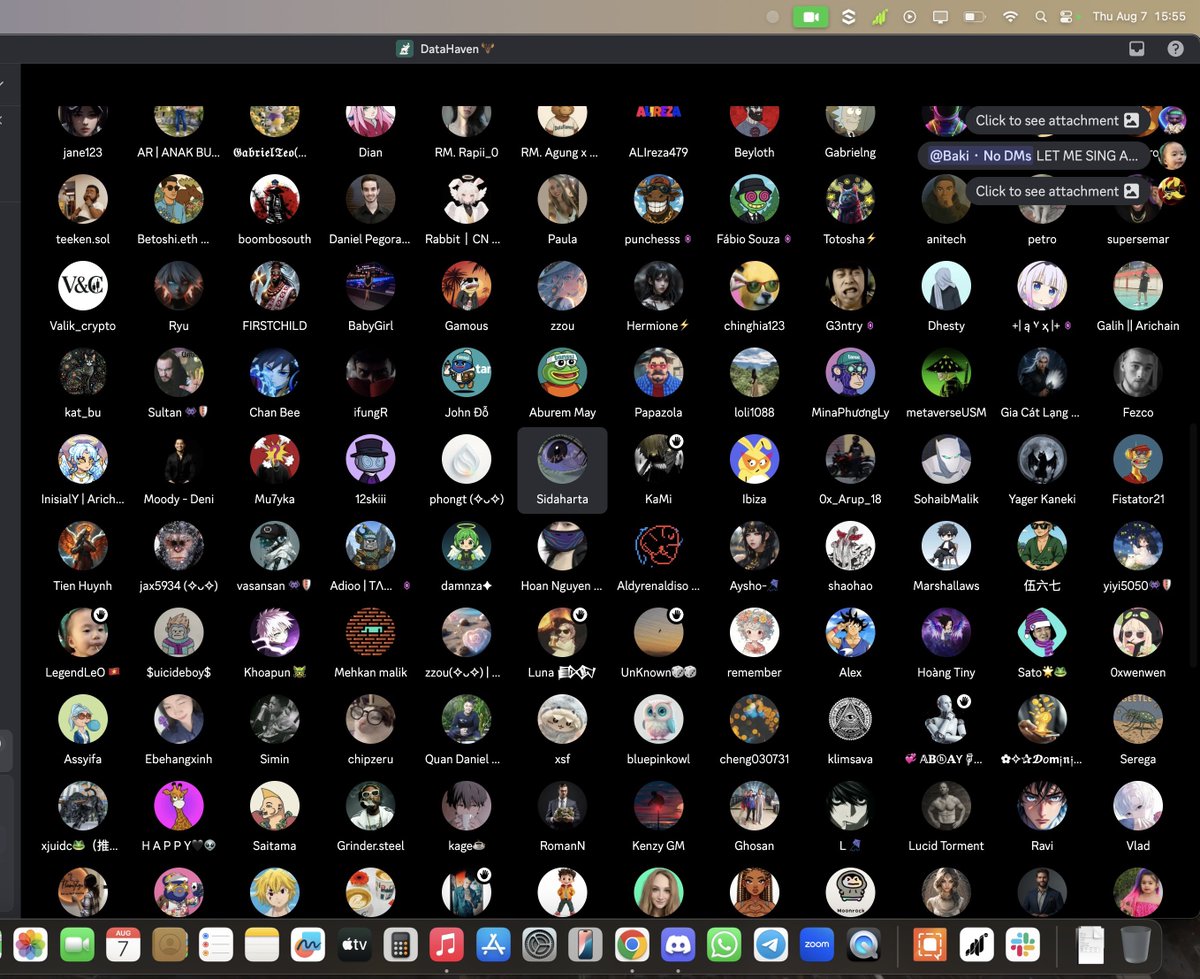
Task: Open Apple Music from the Dock
Action: (x=446, y=943)
